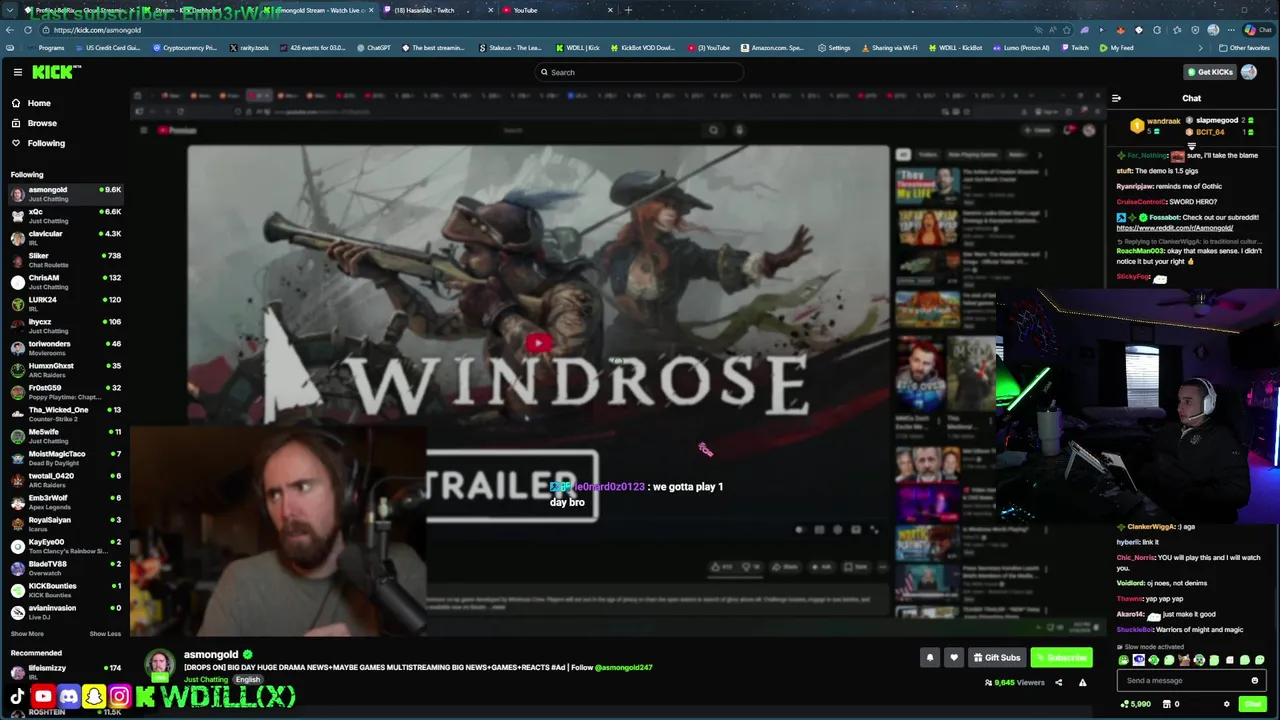1280x720 pixels.
Task: Click the report warning triangle icon
Action: (x=1082, y=682)
